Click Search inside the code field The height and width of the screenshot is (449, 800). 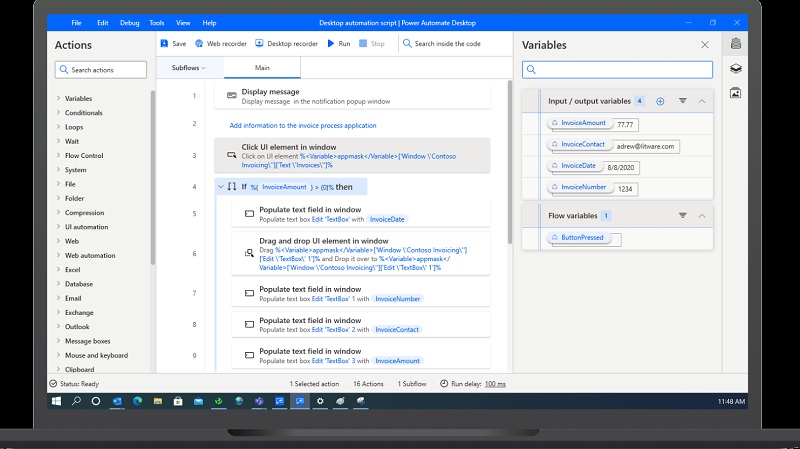[442, 44]
